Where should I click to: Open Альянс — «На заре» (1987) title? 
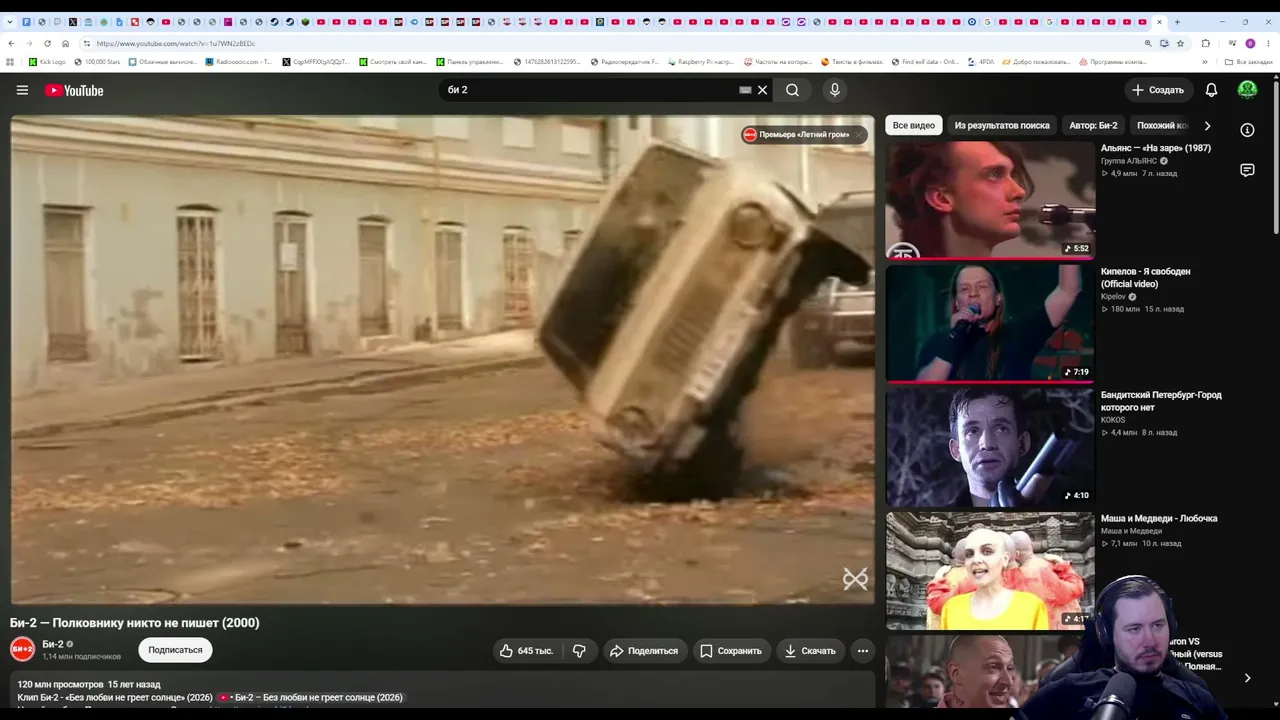click(1156, 148)
